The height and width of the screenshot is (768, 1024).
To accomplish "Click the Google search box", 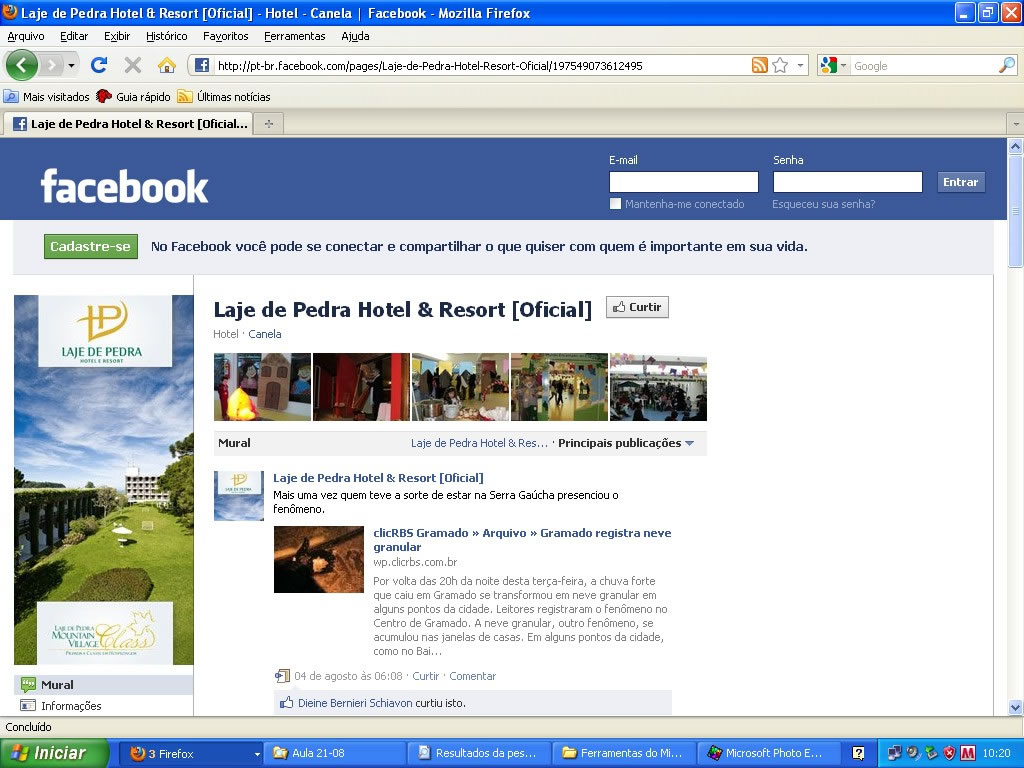I will pyautogui.click(x=924, y=65).
